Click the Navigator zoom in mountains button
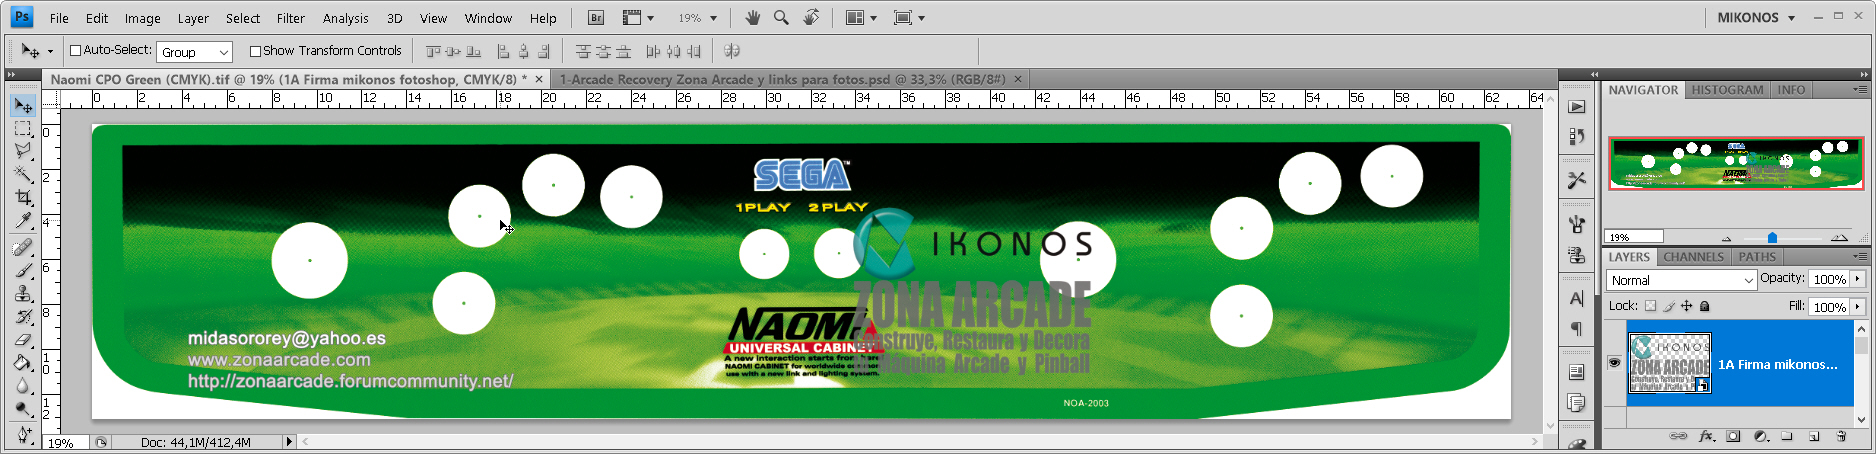The image size is (1876, 454). (x=1839, y=238)
